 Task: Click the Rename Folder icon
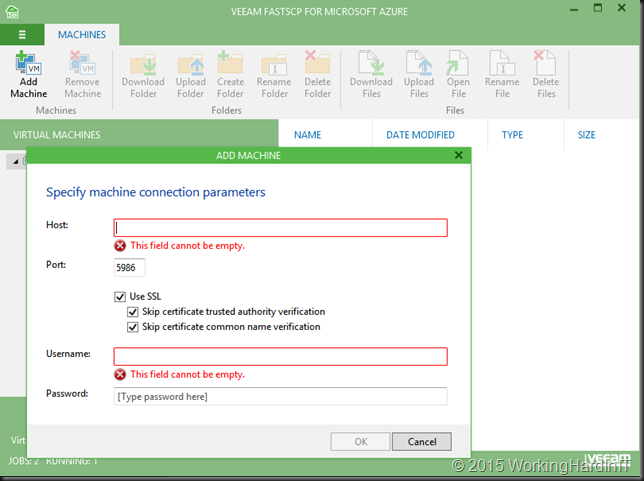(x=274, y=64)
